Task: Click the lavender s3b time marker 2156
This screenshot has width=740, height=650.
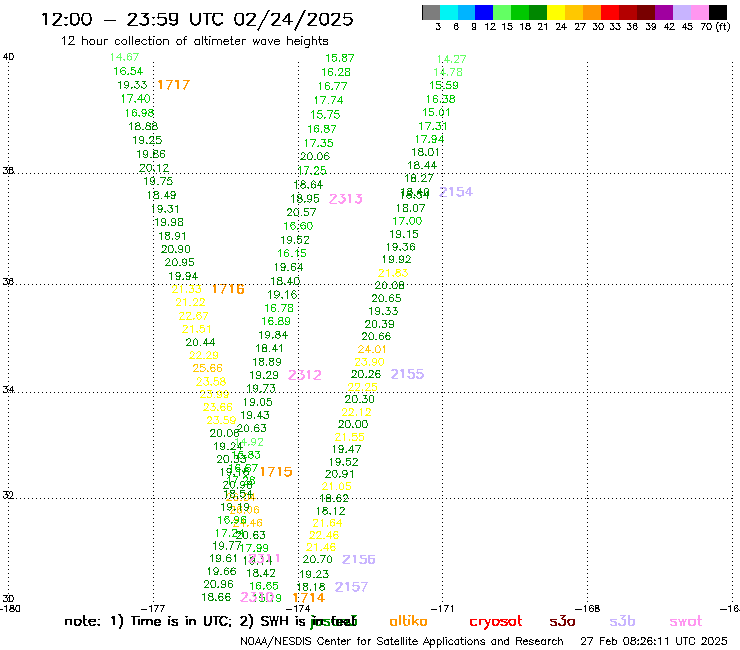Action: coord(359,559)
